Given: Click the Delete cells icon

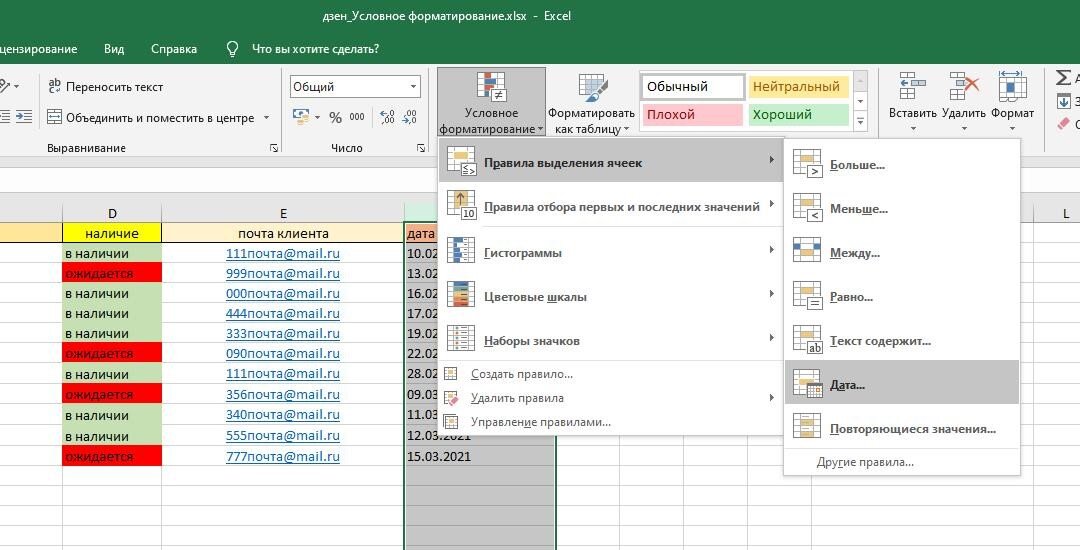Looking at the screenshot, I should [x=964, y=87].
